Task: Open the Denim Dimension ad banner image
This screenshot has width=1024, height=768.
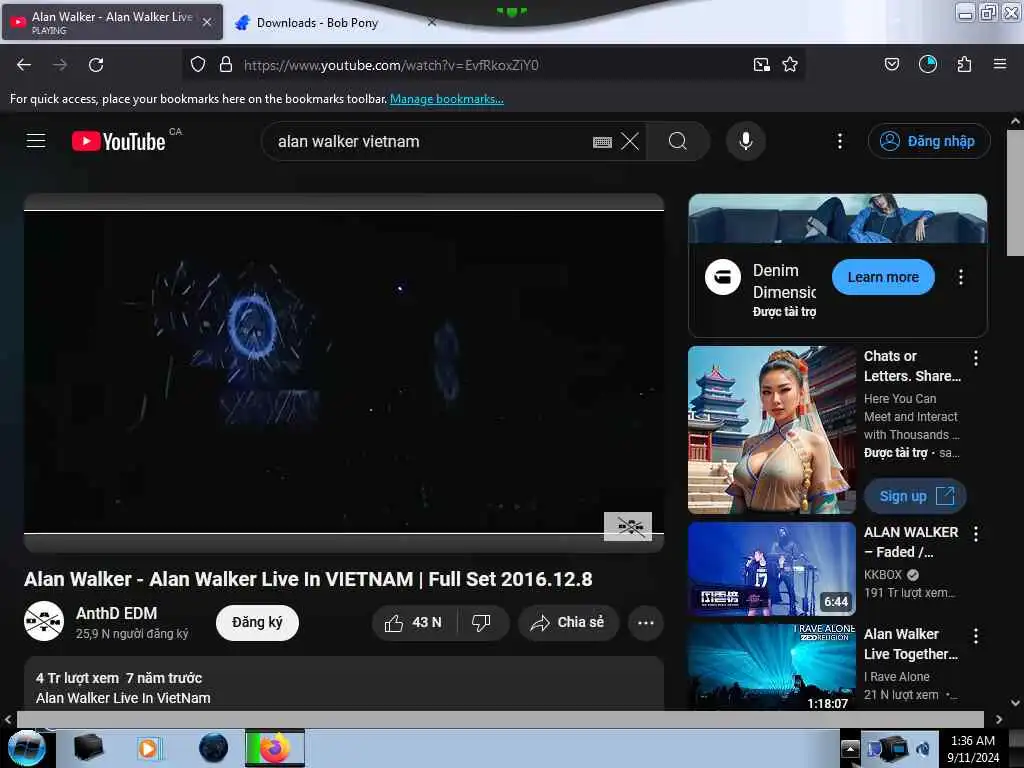Action: pos(838,219)
